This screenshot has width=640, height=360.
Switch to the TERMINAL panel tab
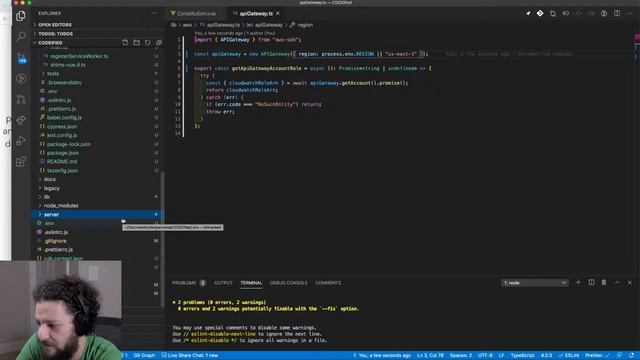point(251,283)
